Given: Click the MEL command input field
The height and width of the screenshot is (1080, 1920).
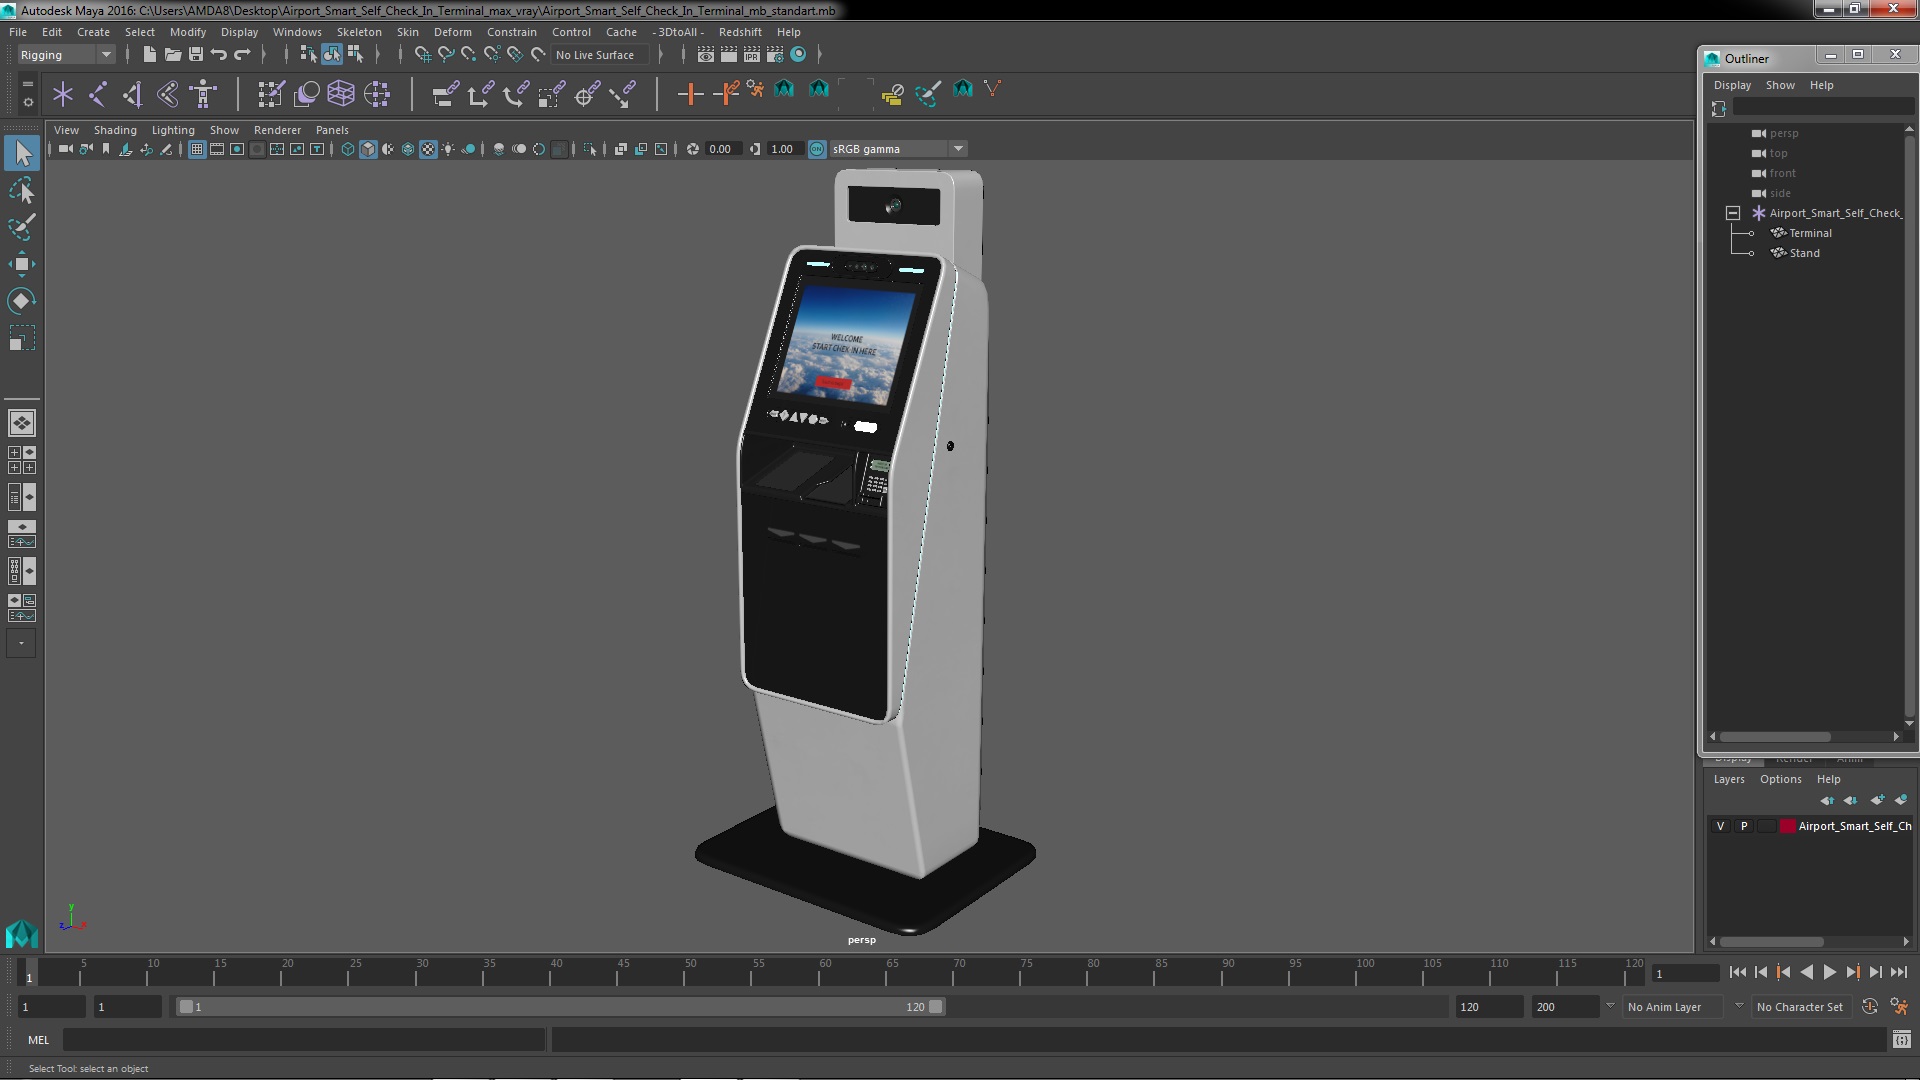Looking at the screenshot, I should (304, 1040).
